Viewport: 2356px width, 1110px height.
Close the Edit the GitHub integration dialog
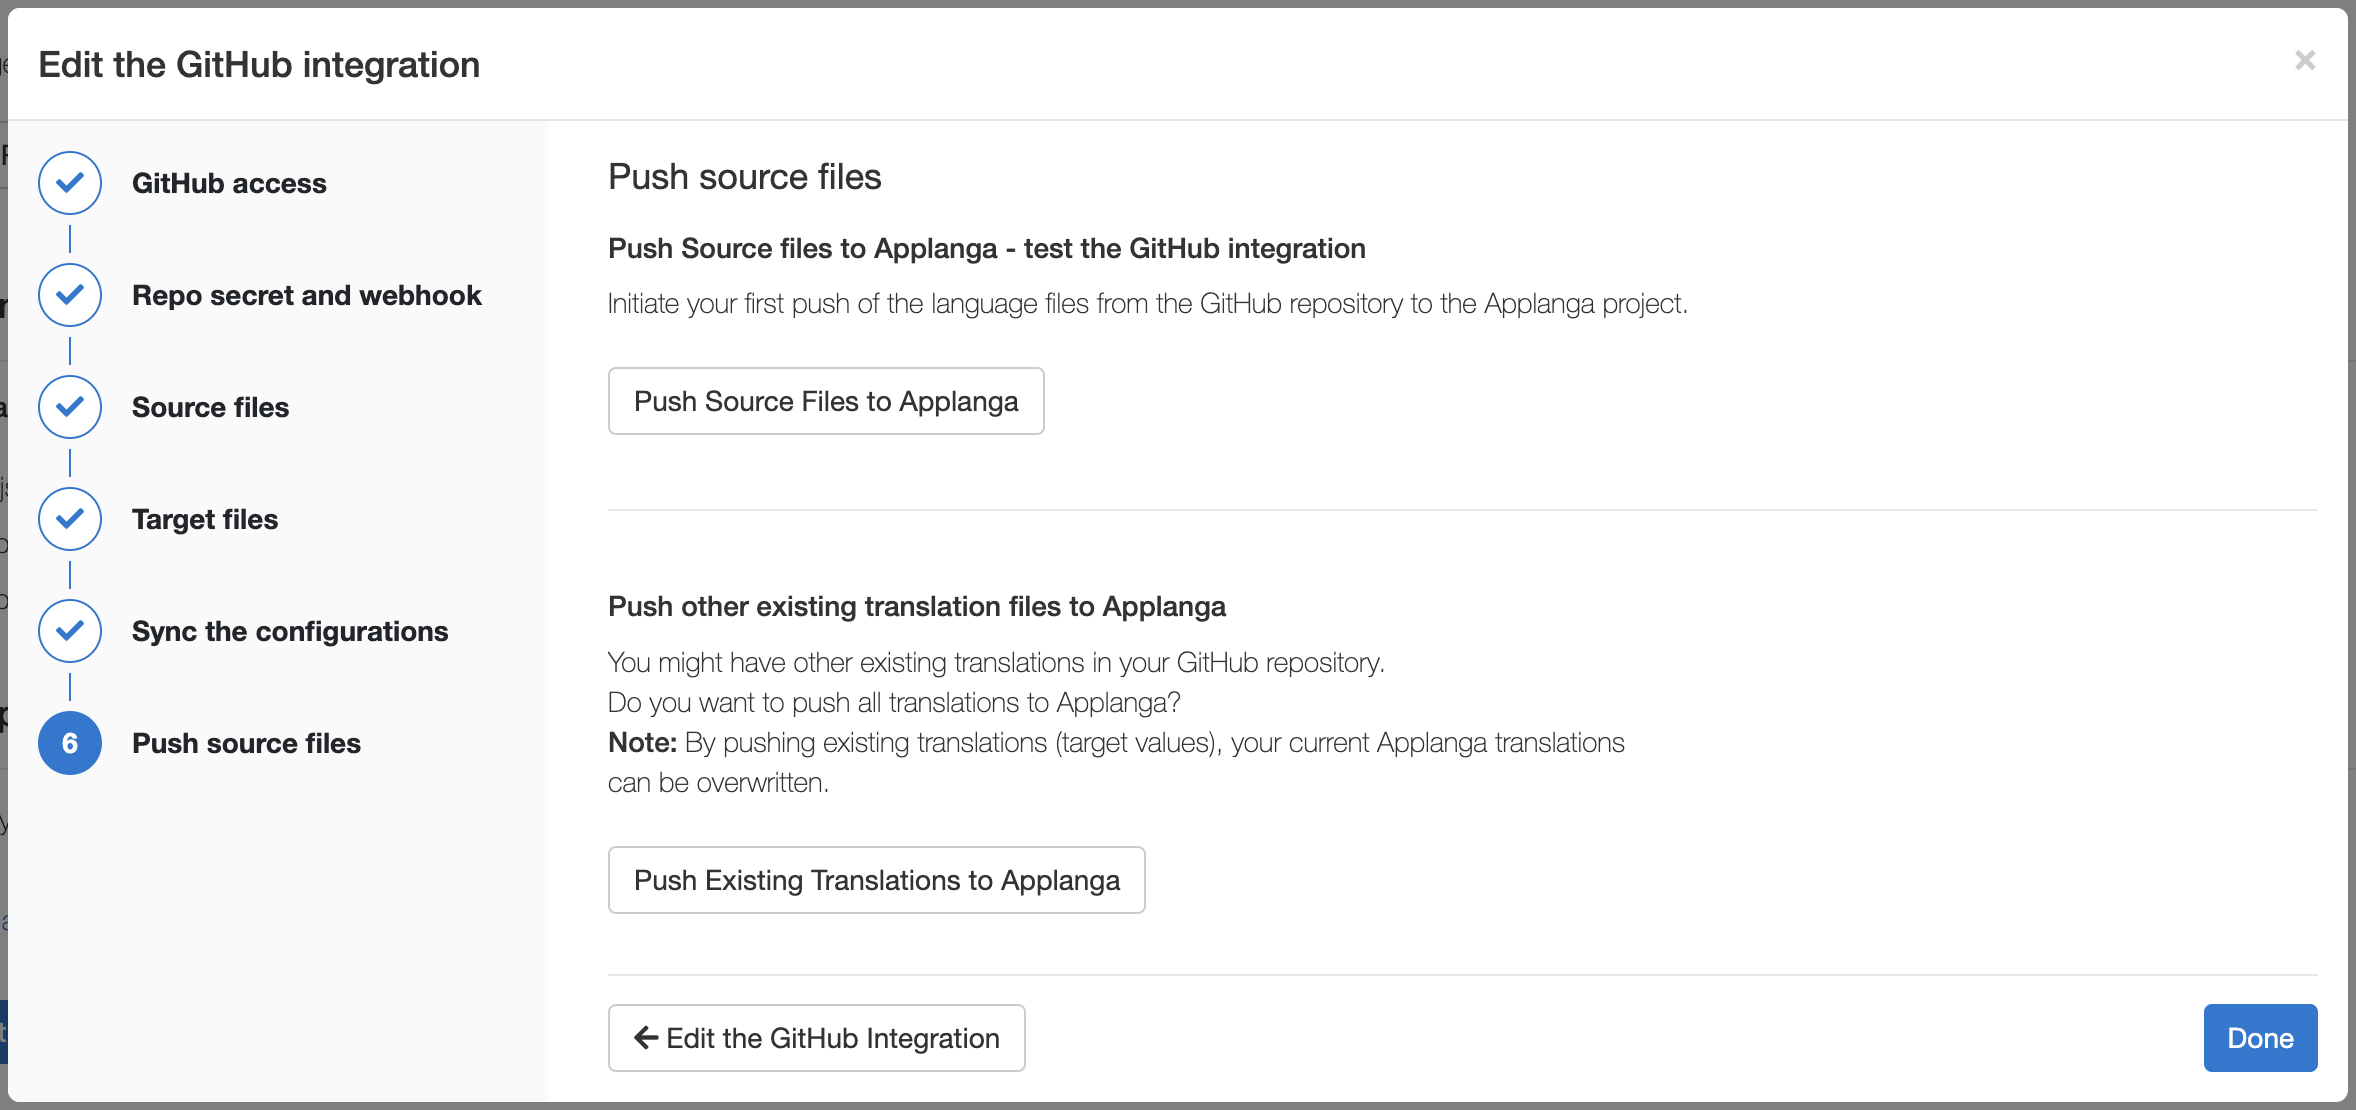pos(2305,61)
